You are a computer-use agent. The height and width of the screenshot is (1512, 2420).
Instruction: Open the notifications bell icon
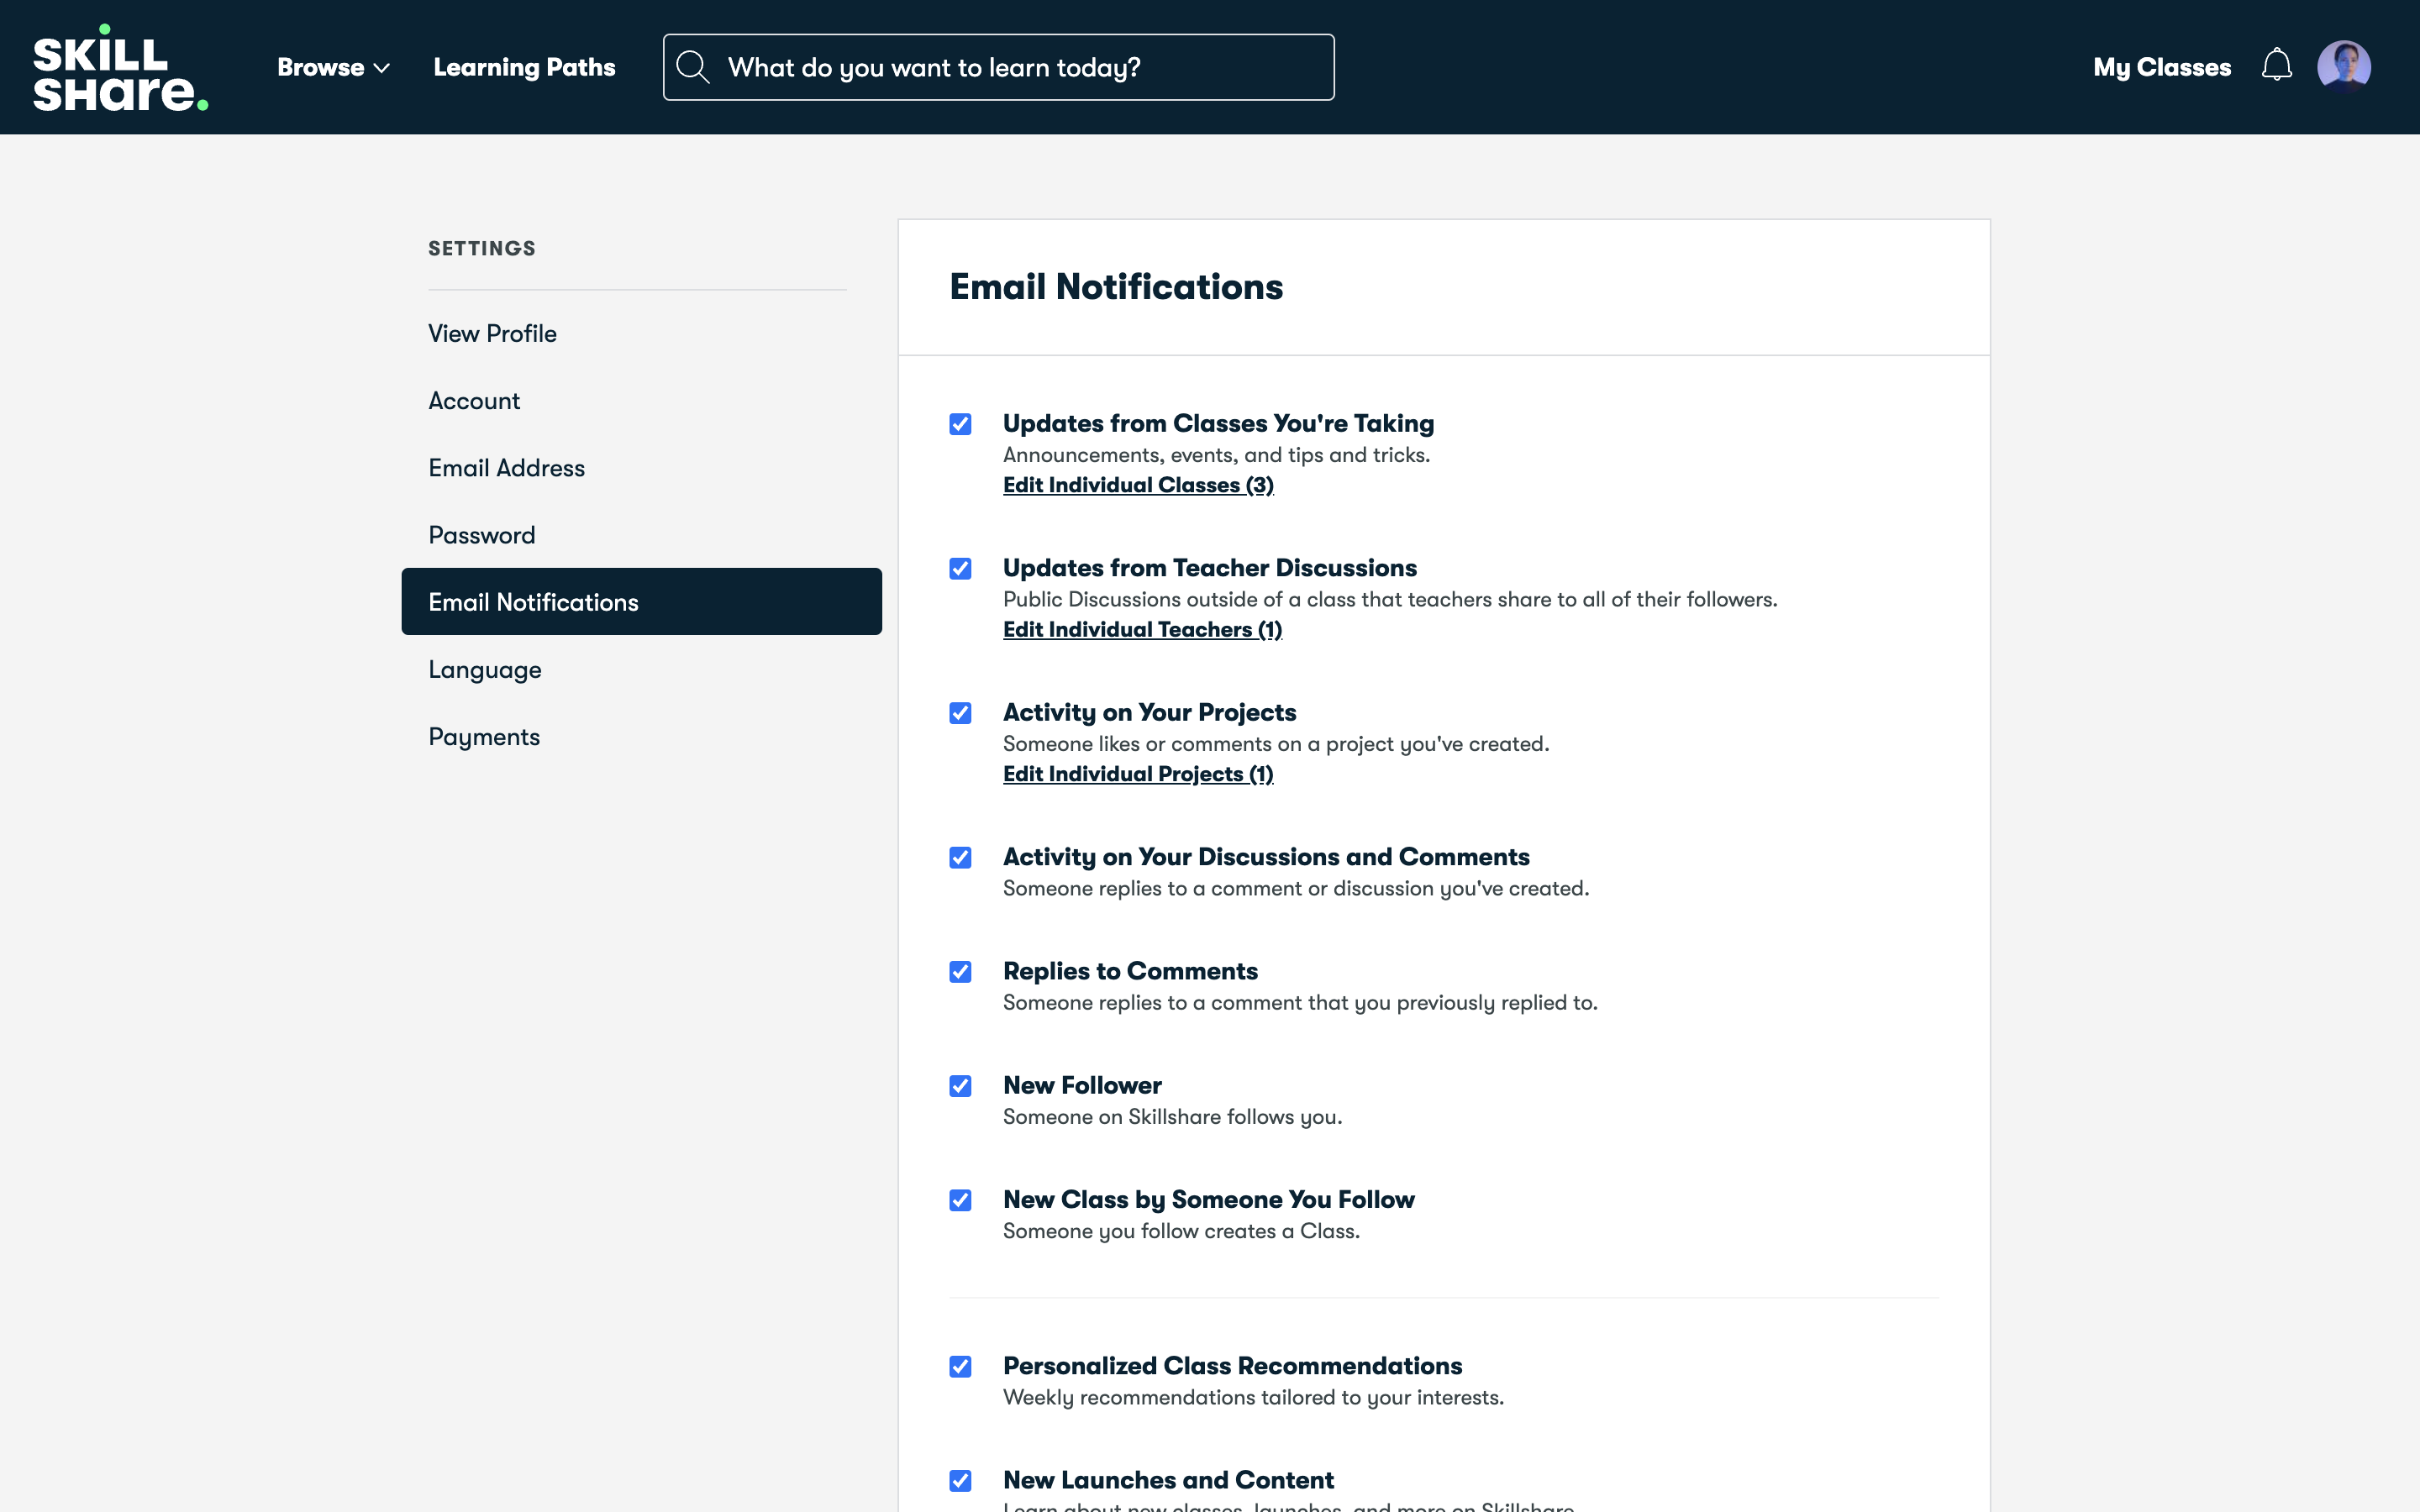pos(2276,66)
